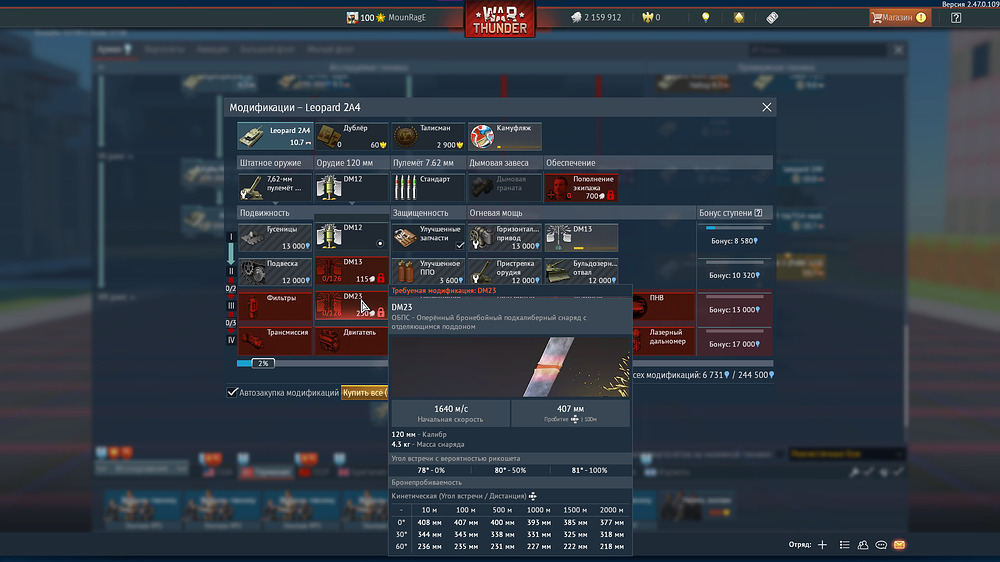Click the 1640 м/с muzzle velocity value
The image size is (1000, 562).
(x=451, y=408)
